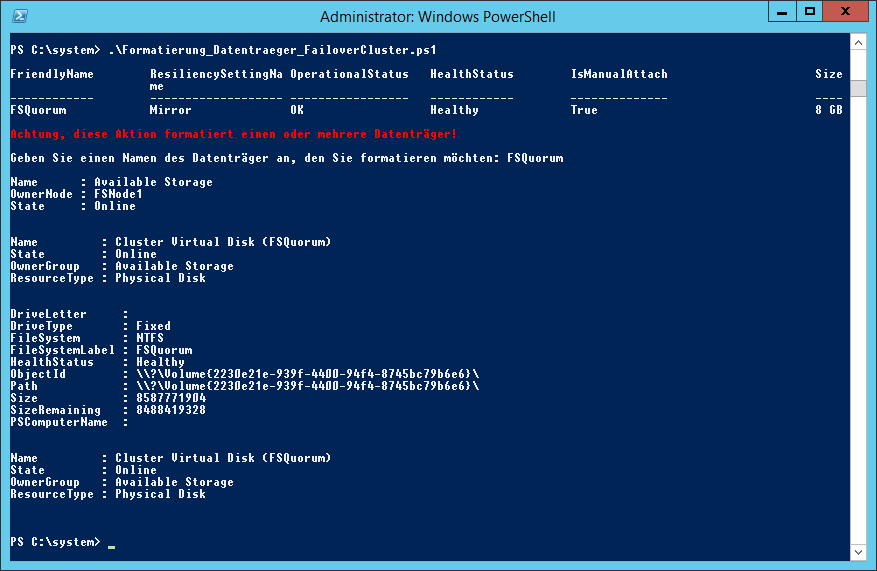Click the IsManualAttach column header
877x571 pixels.
point(619,74)
